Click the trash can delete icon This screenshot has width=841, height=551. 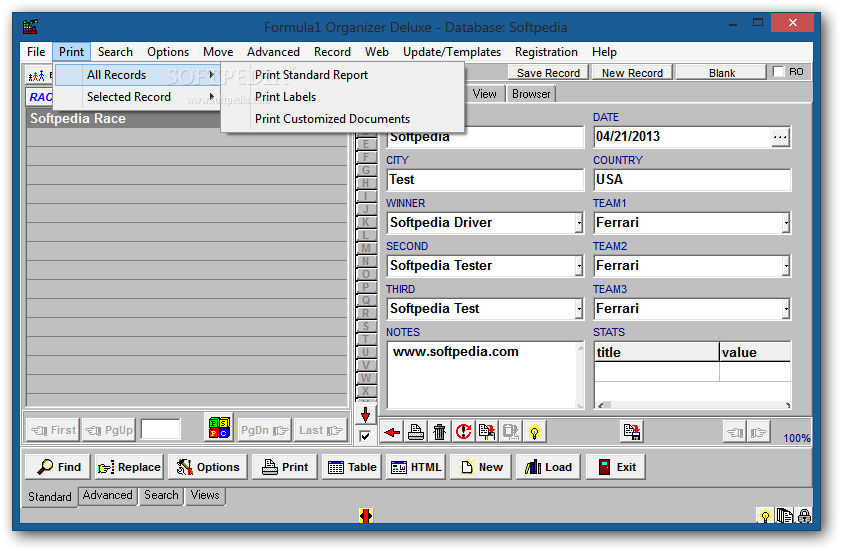tap(439, 432)
